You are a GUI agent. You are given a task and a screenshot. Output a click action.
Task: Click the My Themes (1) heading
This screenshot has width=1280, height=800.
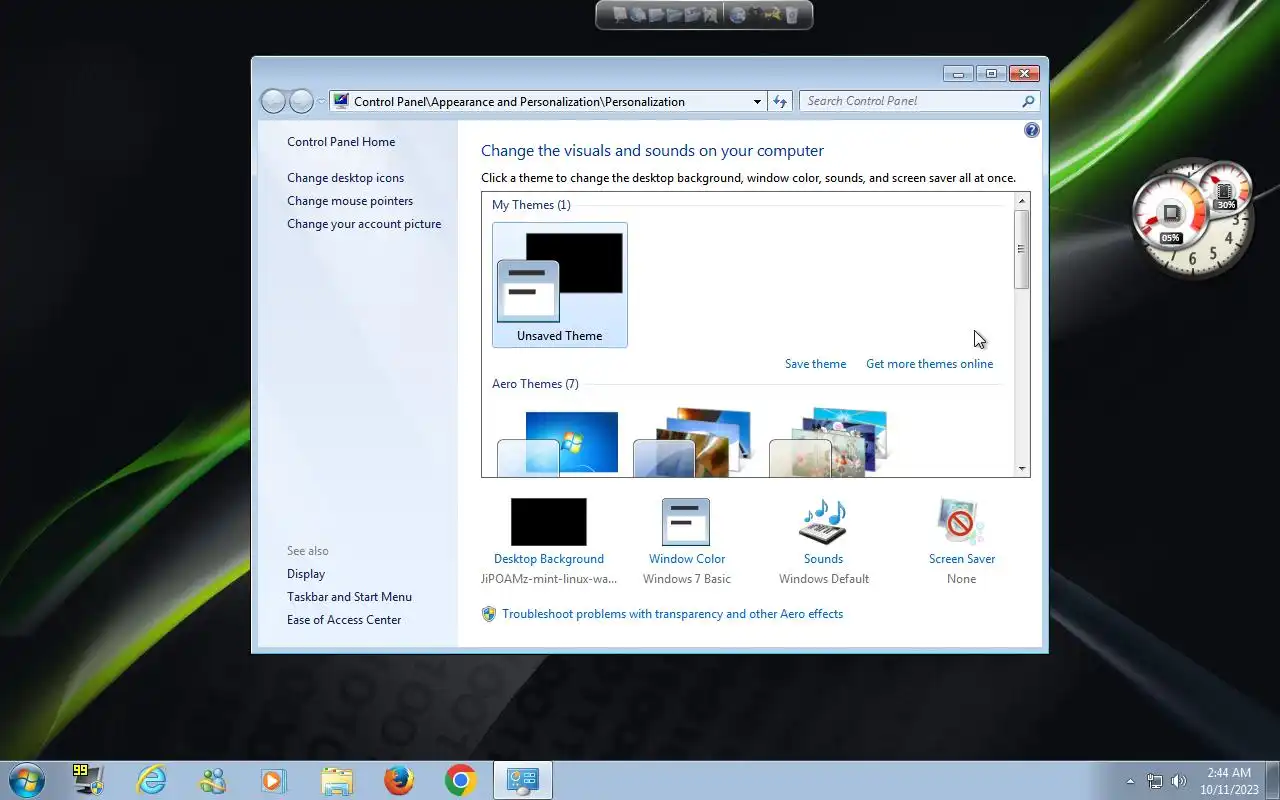[x=531, y=205]
